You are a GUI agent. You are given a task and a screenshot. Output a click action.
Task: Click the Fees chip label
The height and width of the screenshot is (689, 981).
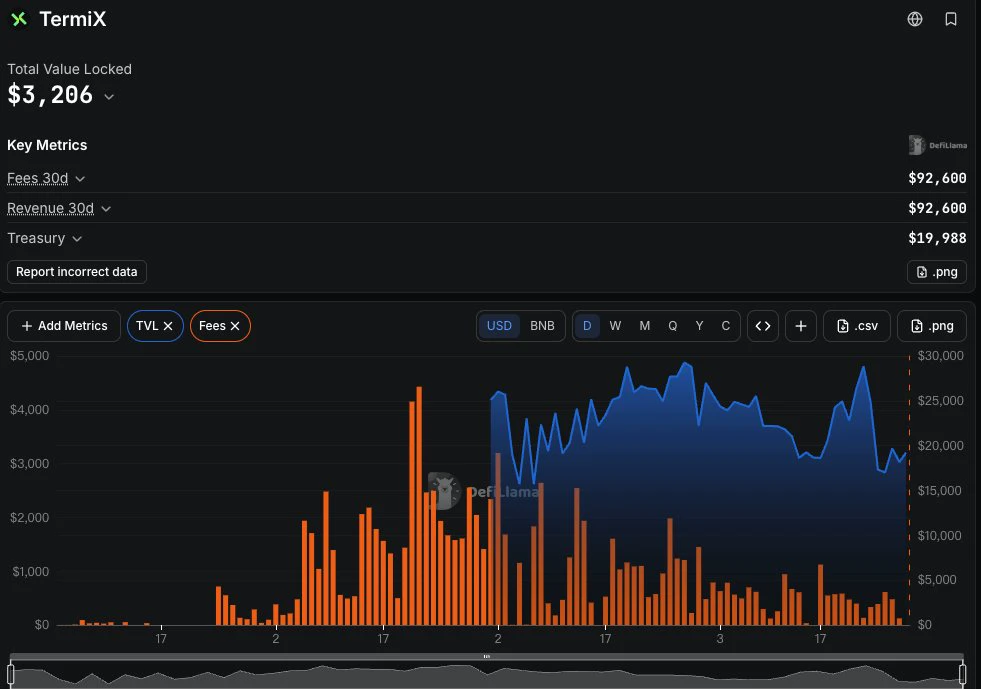212,326
